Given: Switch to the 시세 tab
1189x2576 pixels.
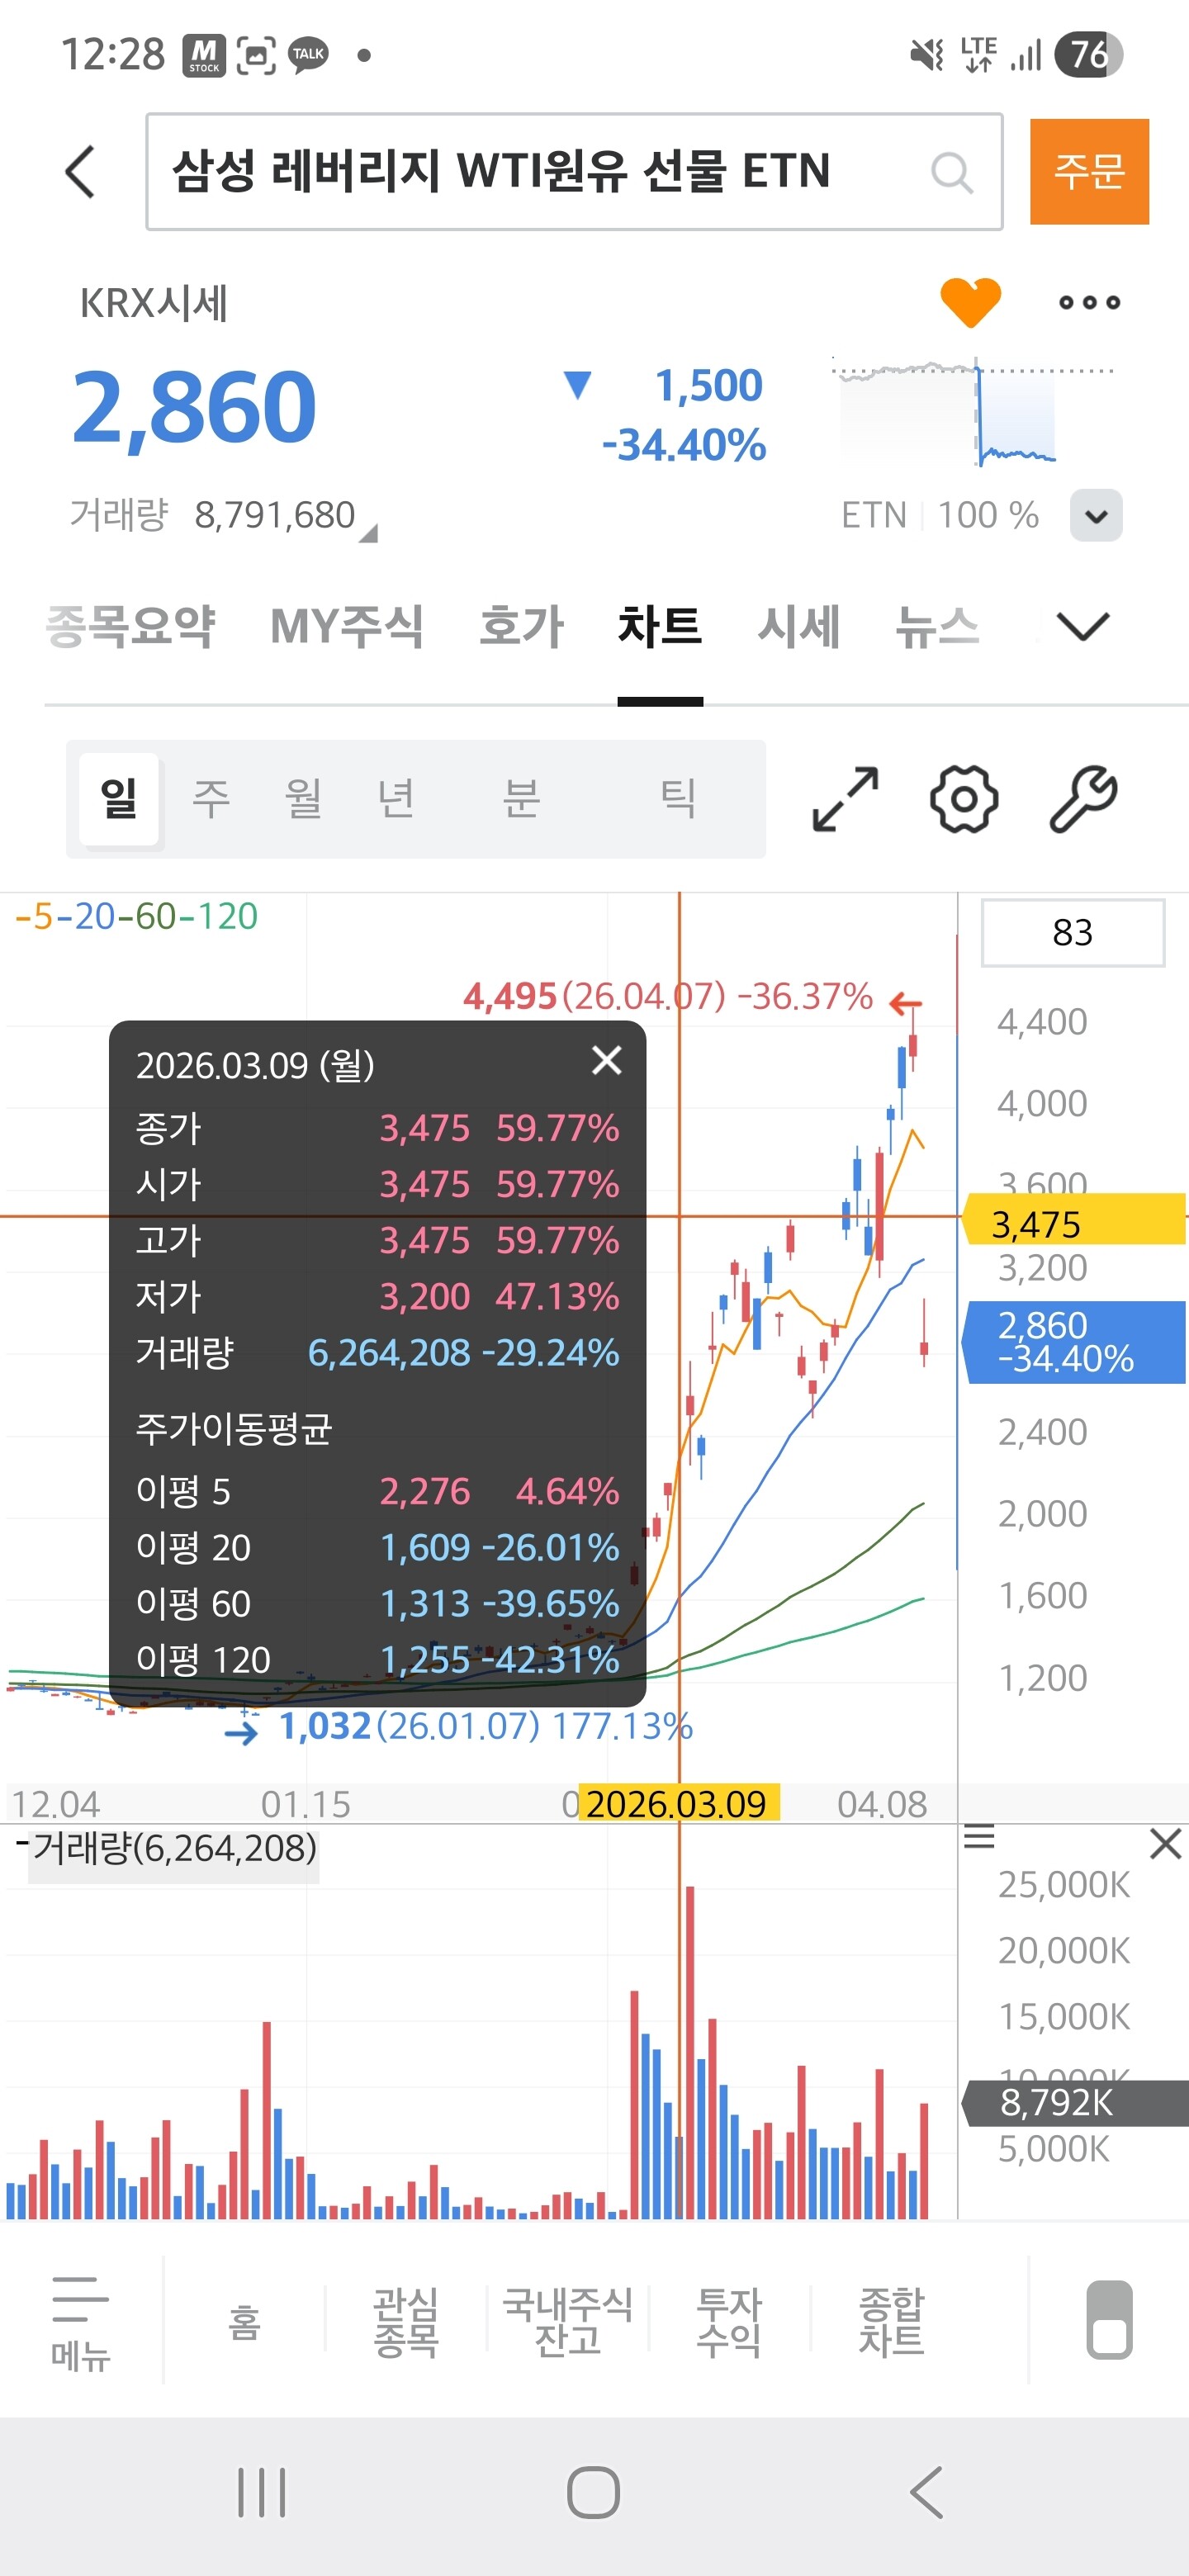Looking at the screenshot, I should 798,627.
